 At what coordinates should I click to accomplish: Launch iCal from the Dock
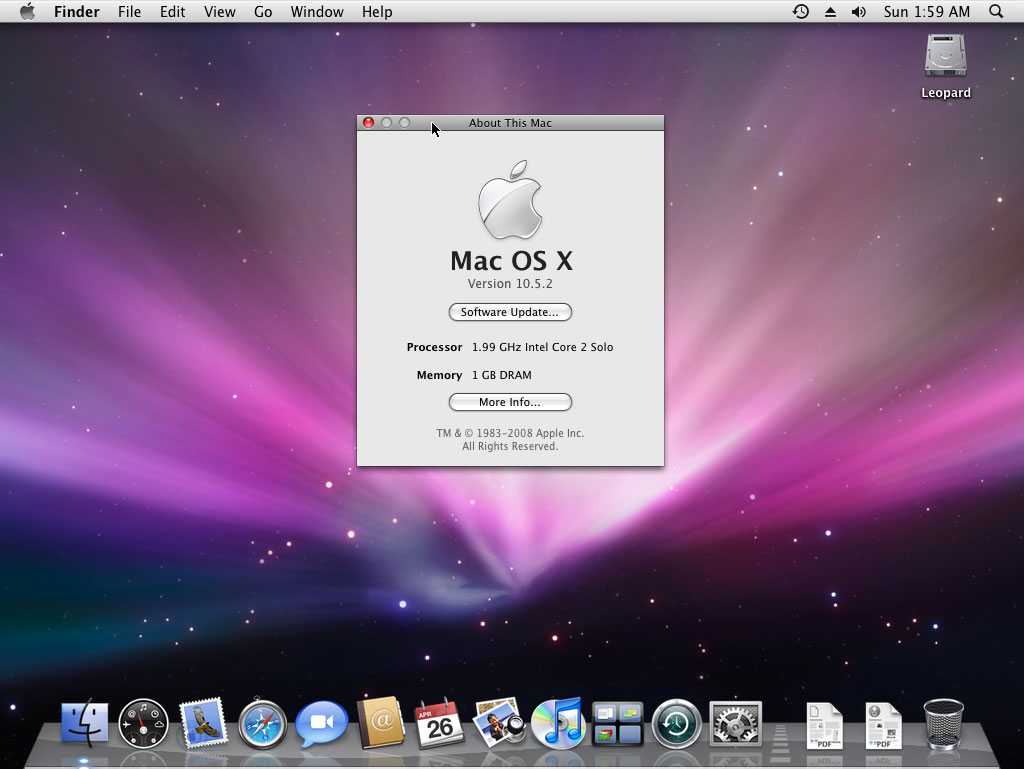click(x=440, y=723)
